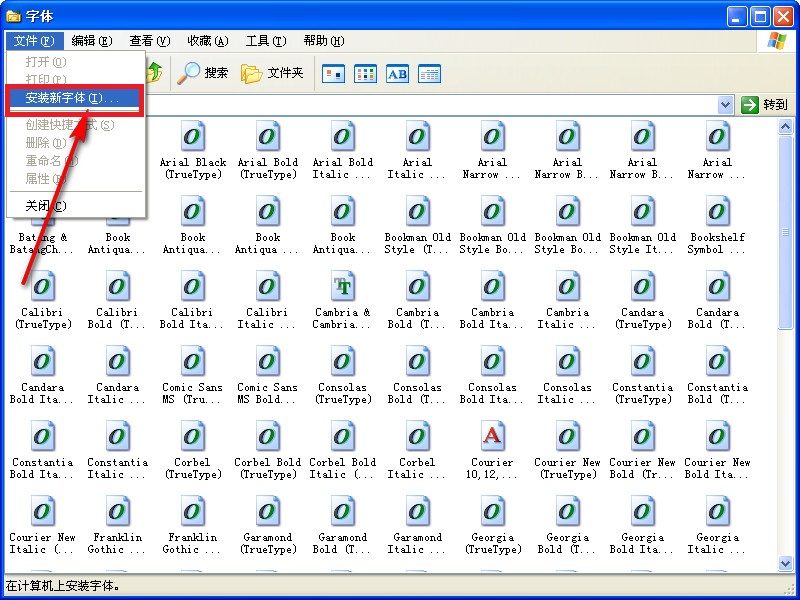Select Bookshelf Symbol font icon
Image resolution: width=800 pixels, height=600 pixels.
tap(717, 211)
